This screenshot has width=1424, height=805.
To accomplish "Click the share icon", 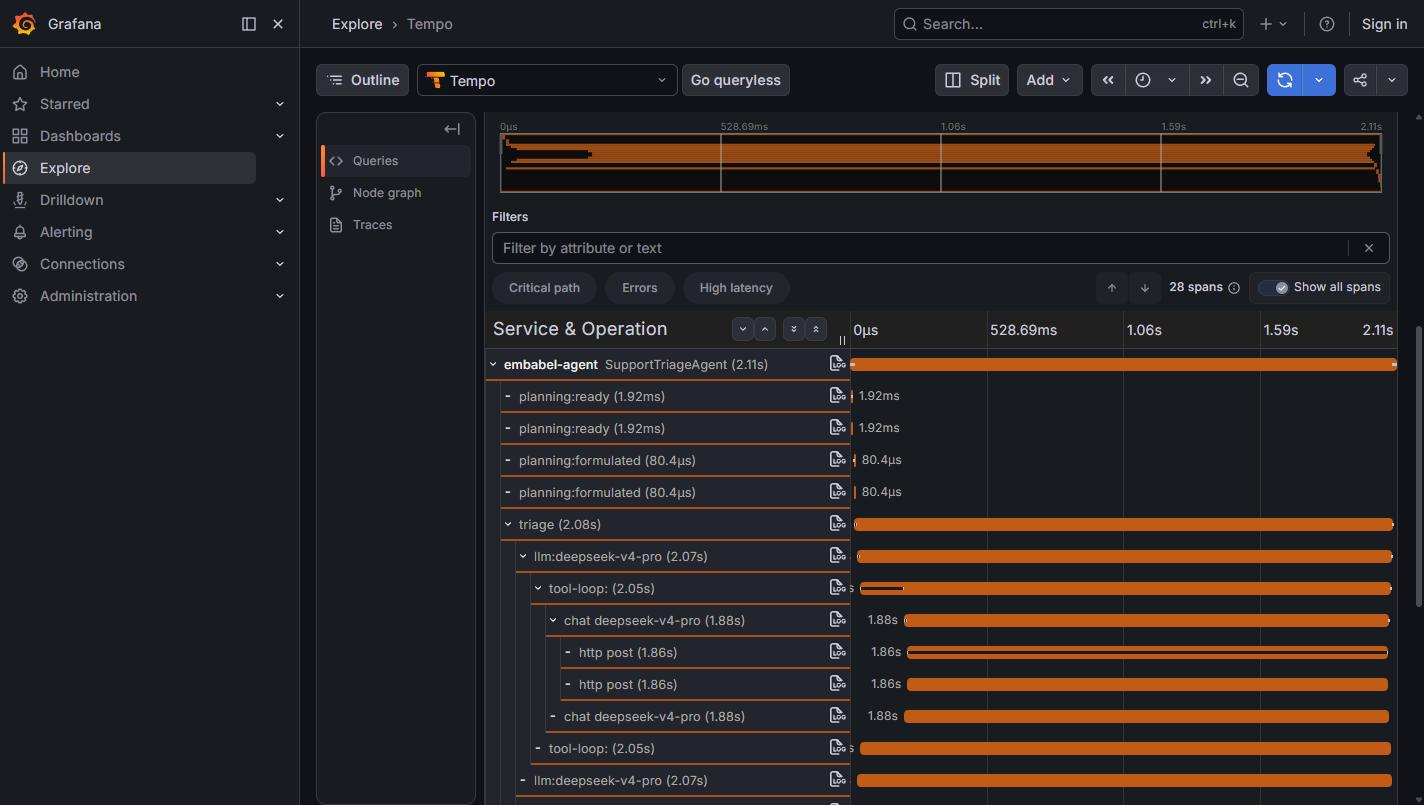I will coord(1360,80).
